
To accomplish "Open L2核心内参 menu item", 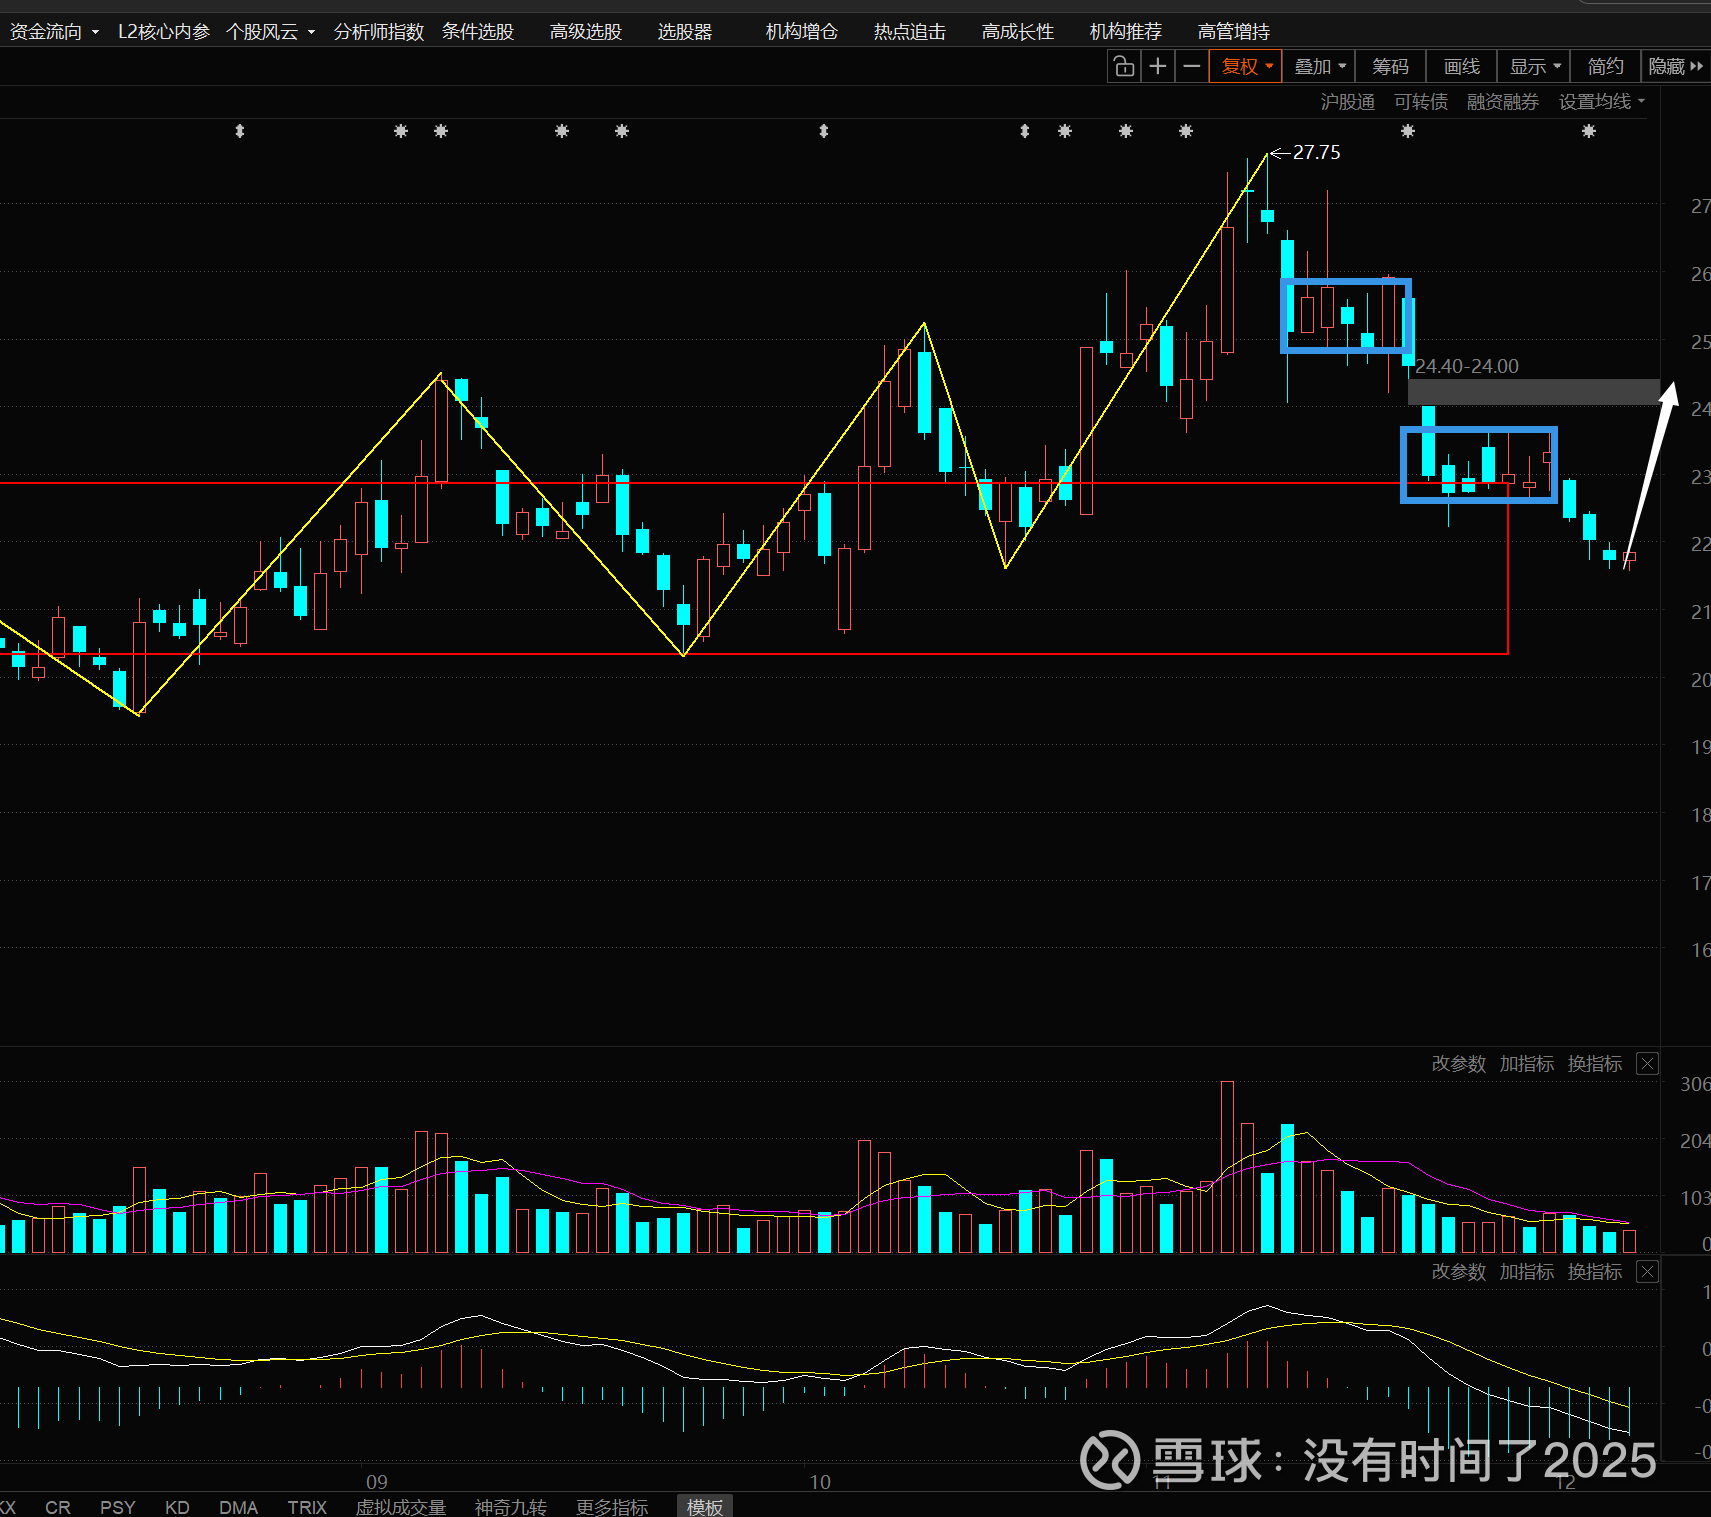I will coord(164,32).
